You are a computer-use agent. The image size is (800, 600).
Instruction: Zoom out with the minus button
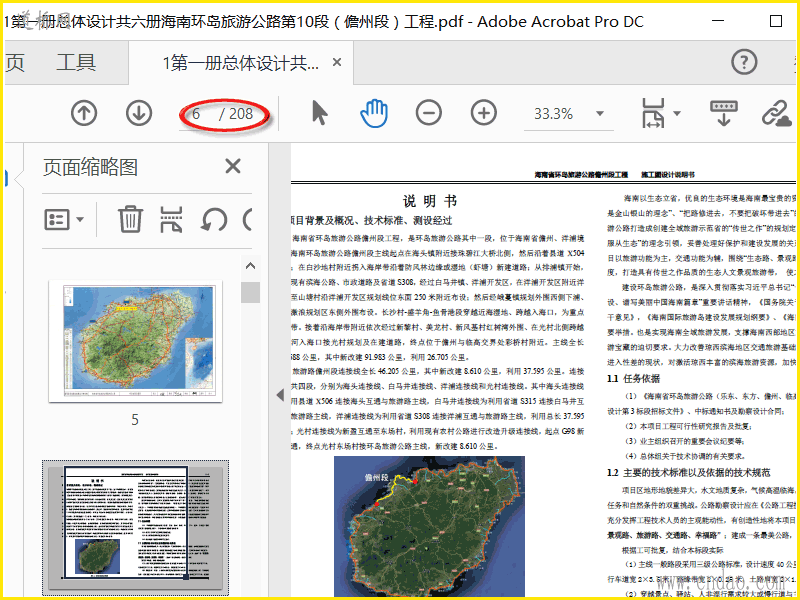(x=429, y=113)
